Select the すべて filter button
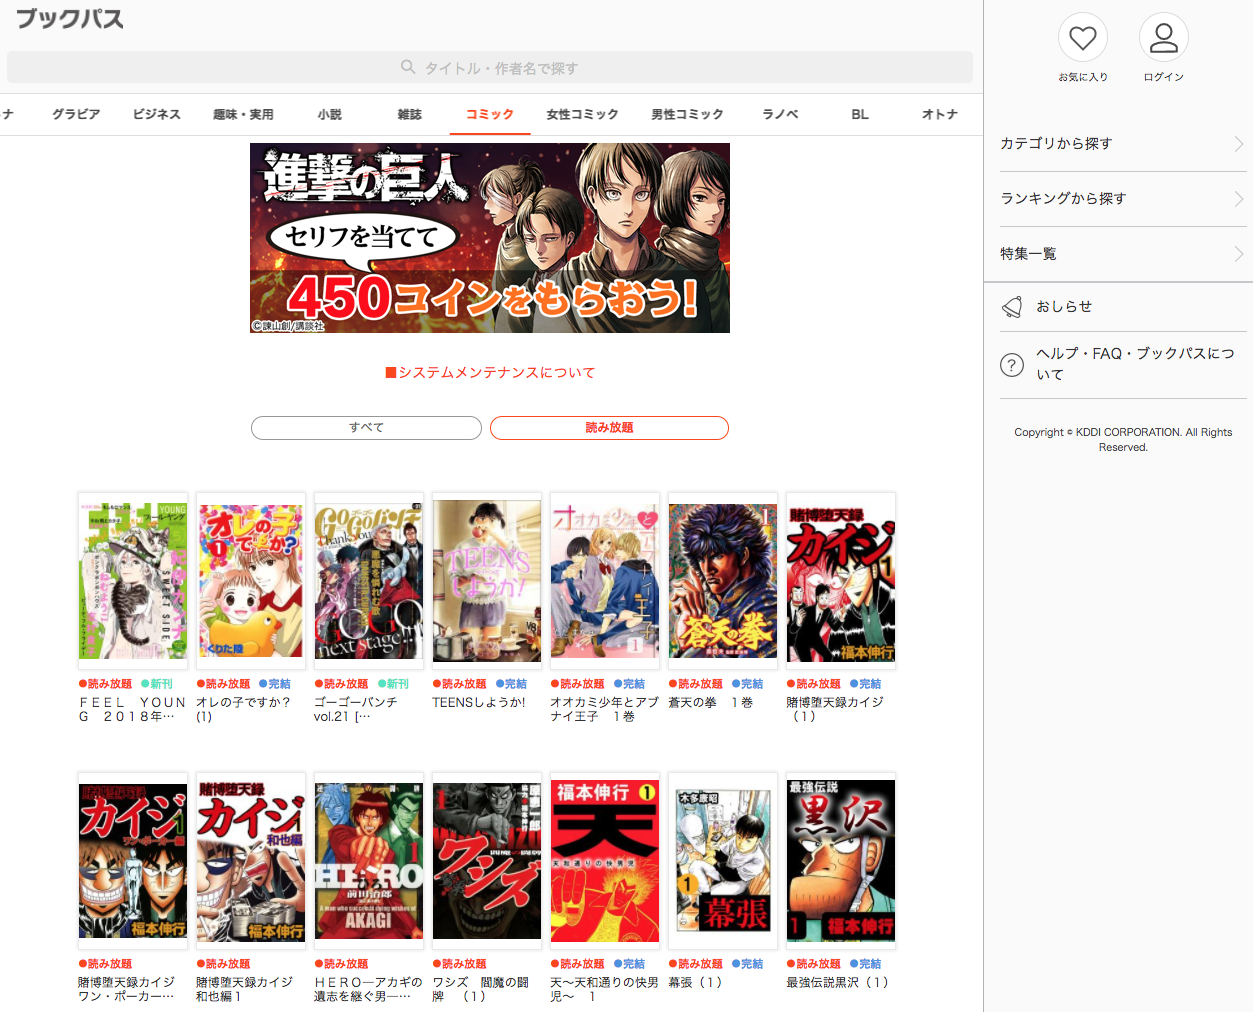This screenshot has width=1253, height=1012. (x=366, y=428)
